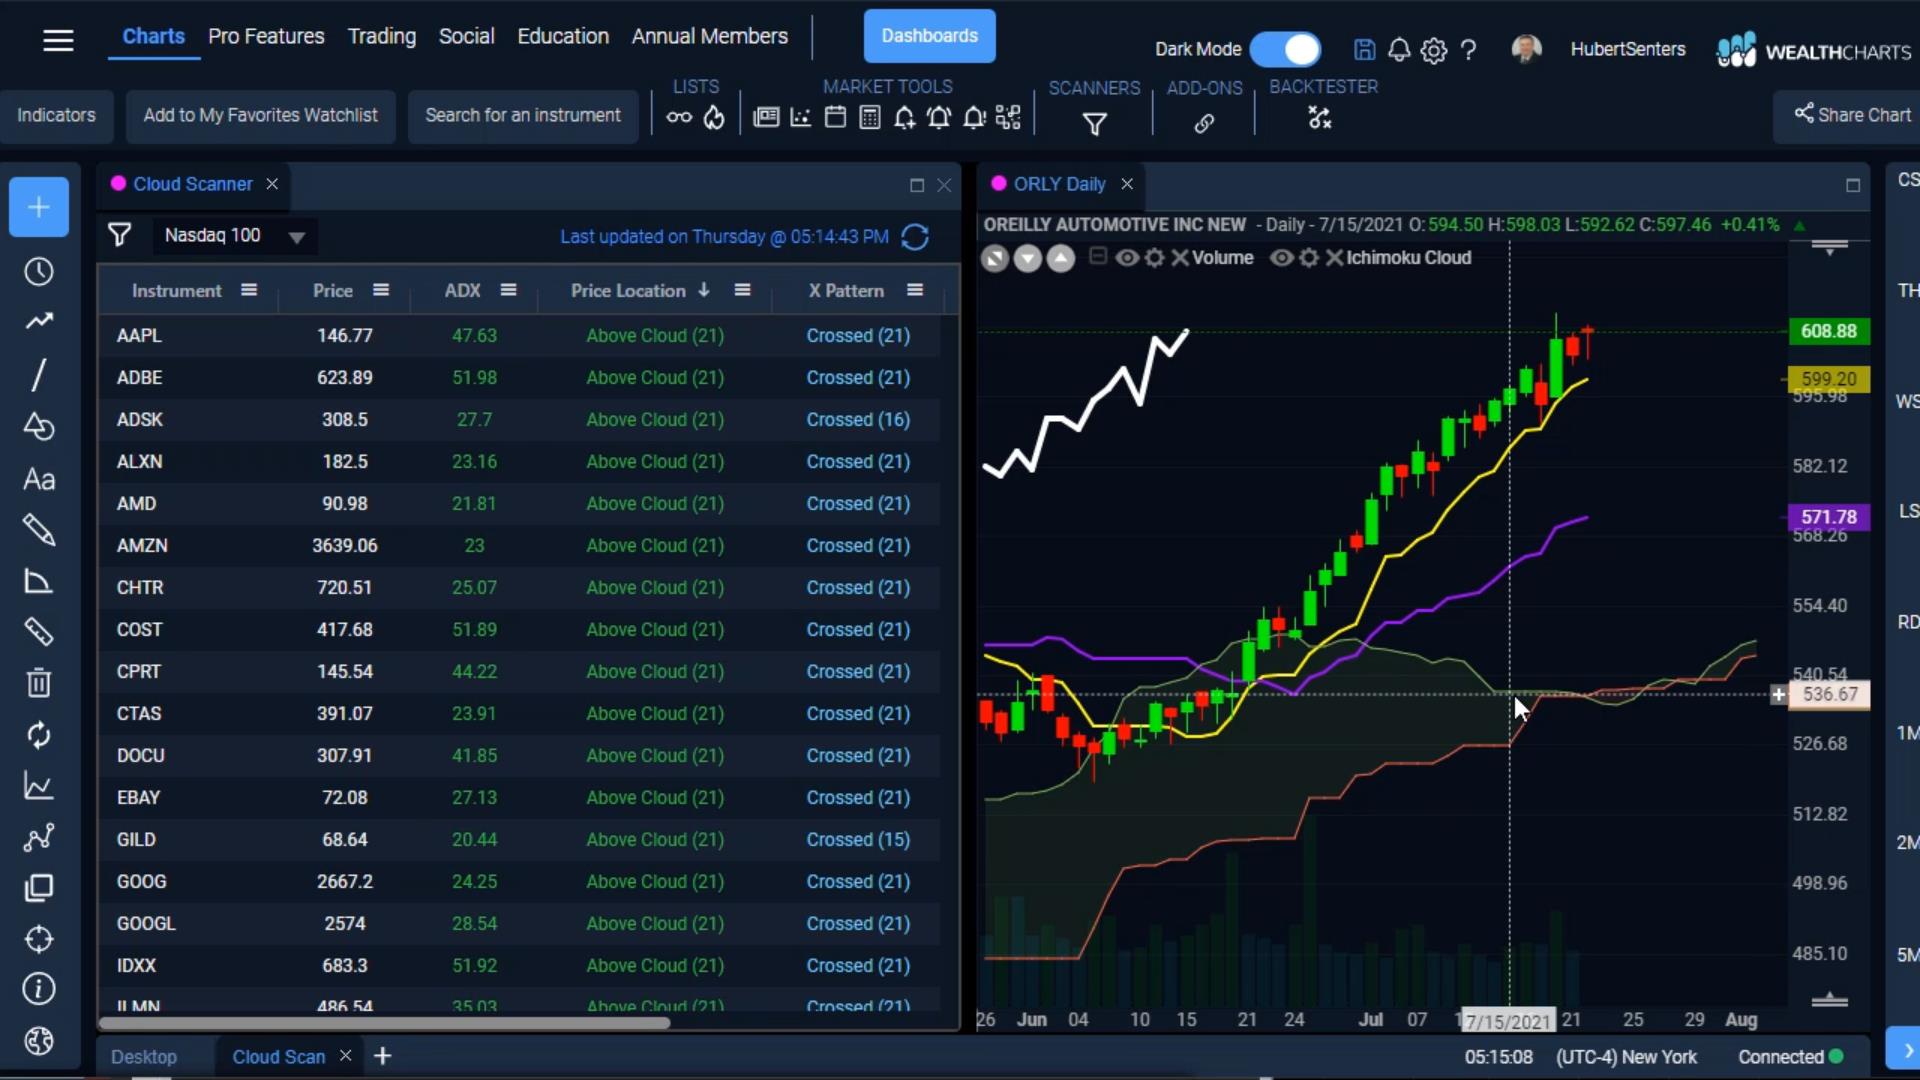The image size is (1920, 1080).
Task: Open the Scanners funnel icon
Action: pyautogui.click(x=1094, y=124)
